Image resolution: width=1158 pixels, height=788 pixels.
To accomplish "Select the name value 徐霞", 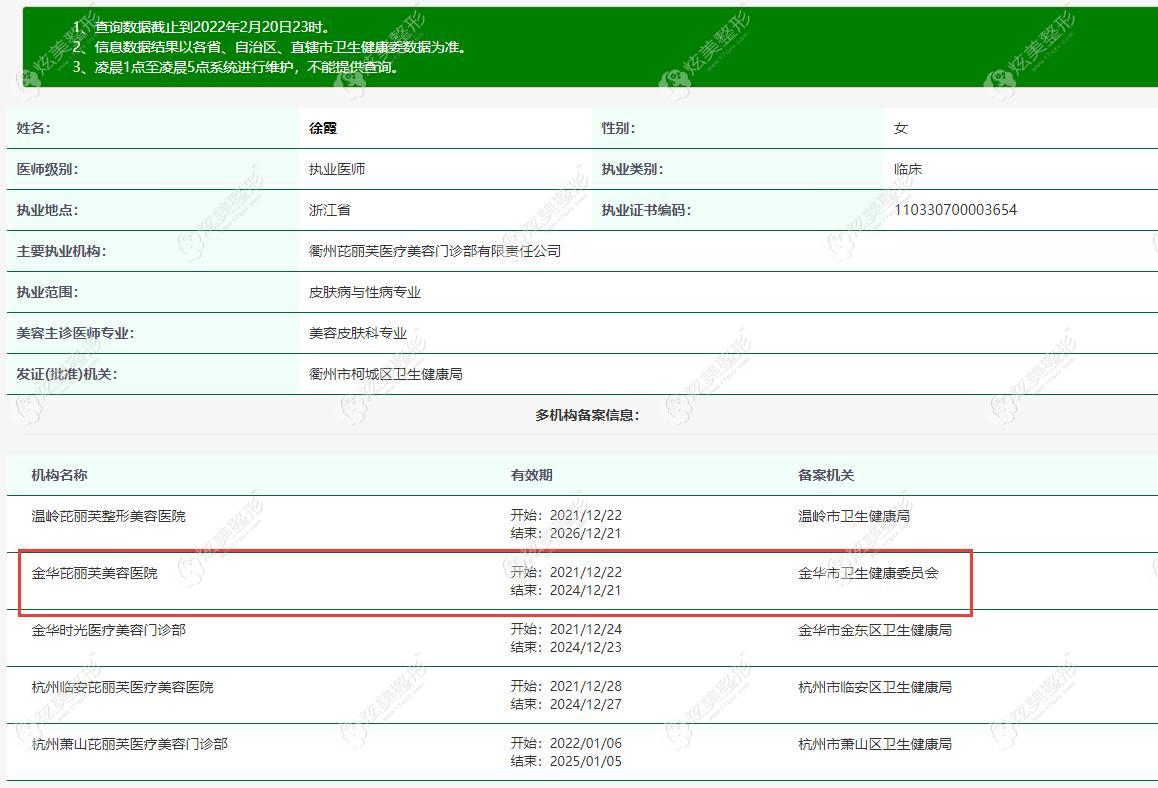I will click(x=323, y=129).
